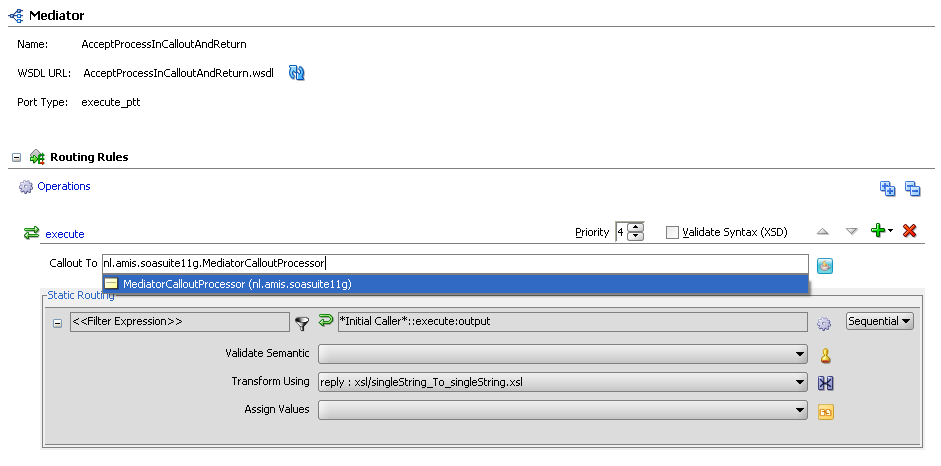Click the WSDL URL value AcceptProcessInCalloutAndReturn.wsdl
941x466 pixels.
point(178,74)
